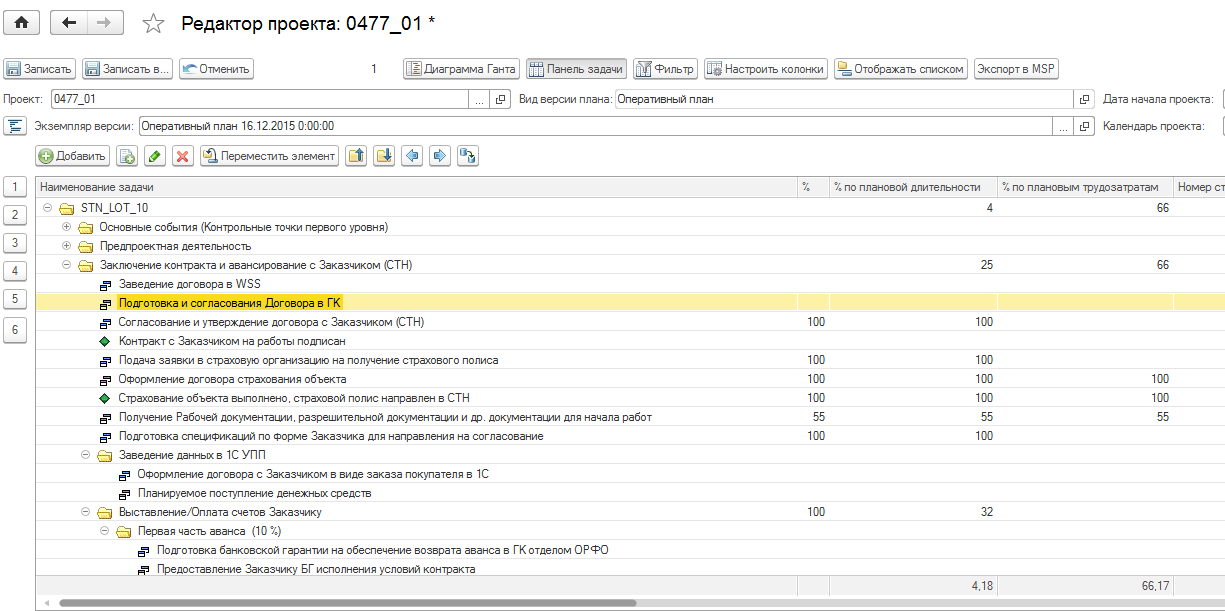Expand the Предпроектная деятельность node
The width and height of the screenshot is (1225, 611).
tap(67, 246)
